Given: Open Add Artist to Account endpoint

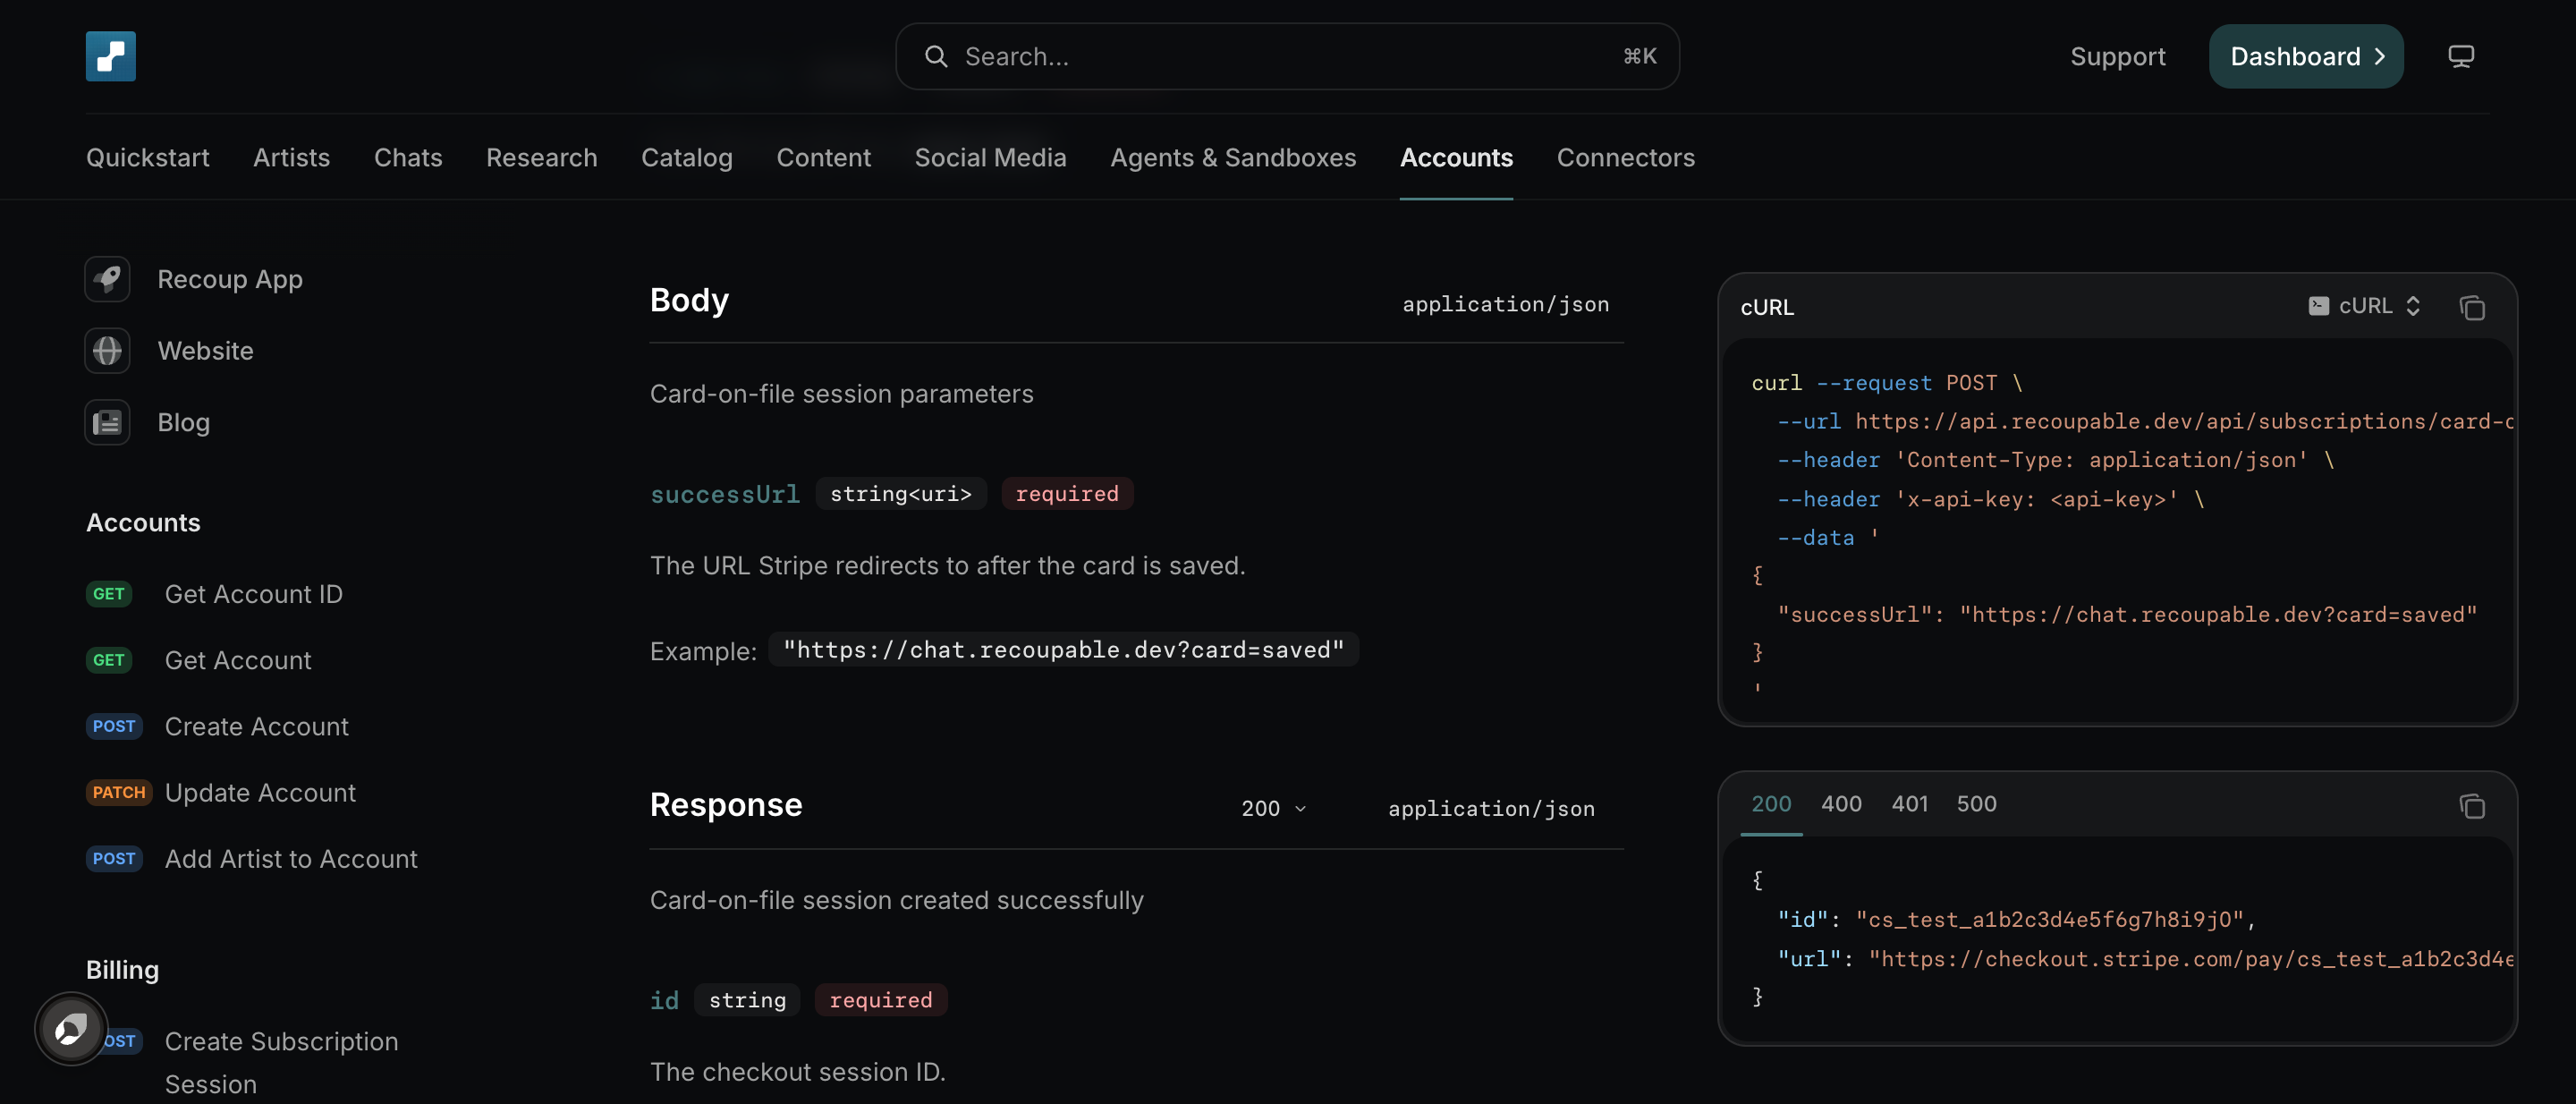Looking at the screenshot, I should click(291, 859).
